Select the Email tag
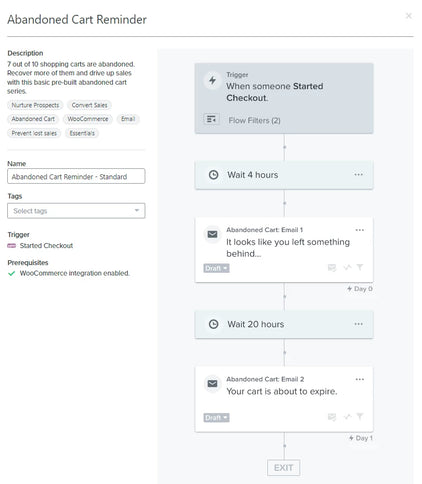The width and height of the screenshot is (422, 484). pos(128,119)
